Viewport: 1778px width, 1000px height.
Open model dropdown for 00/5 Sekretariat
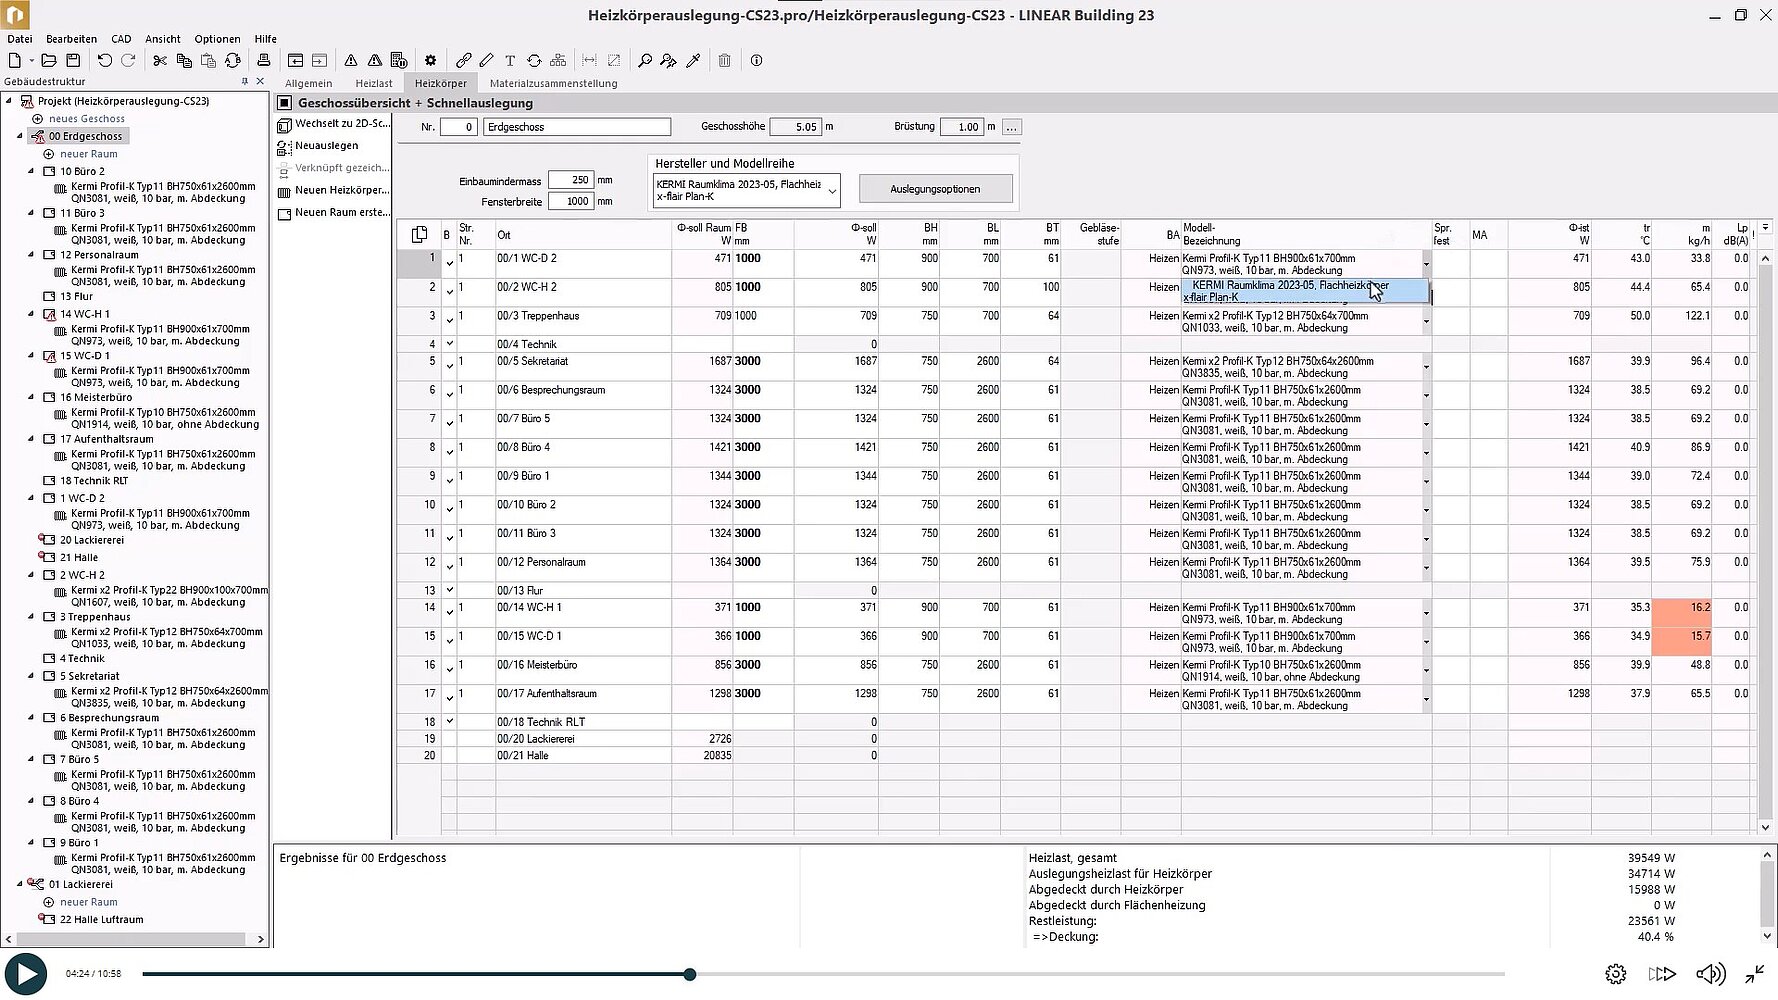click(x=1426, y=367)
